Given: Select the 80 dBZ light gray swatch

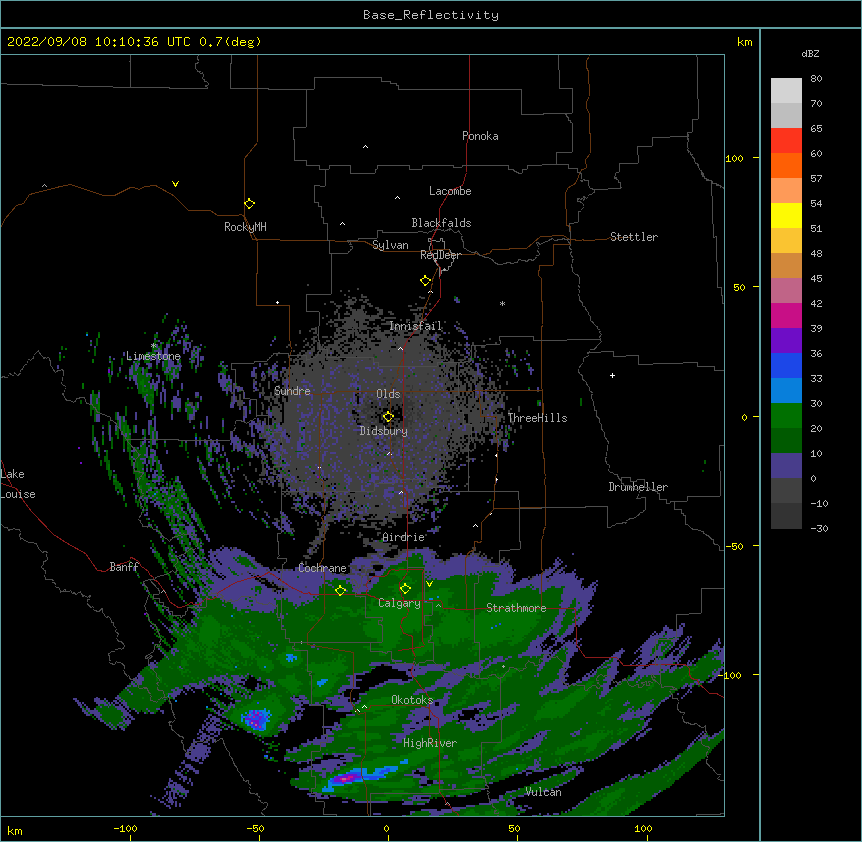Looking at the screenshot, I should 786,90.
